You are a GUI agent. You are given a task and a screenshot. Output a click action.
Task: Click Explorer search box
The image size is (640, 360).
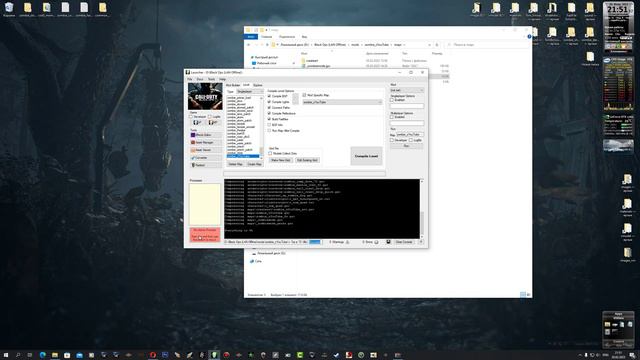pyautogui.click(x=487, y=44)
